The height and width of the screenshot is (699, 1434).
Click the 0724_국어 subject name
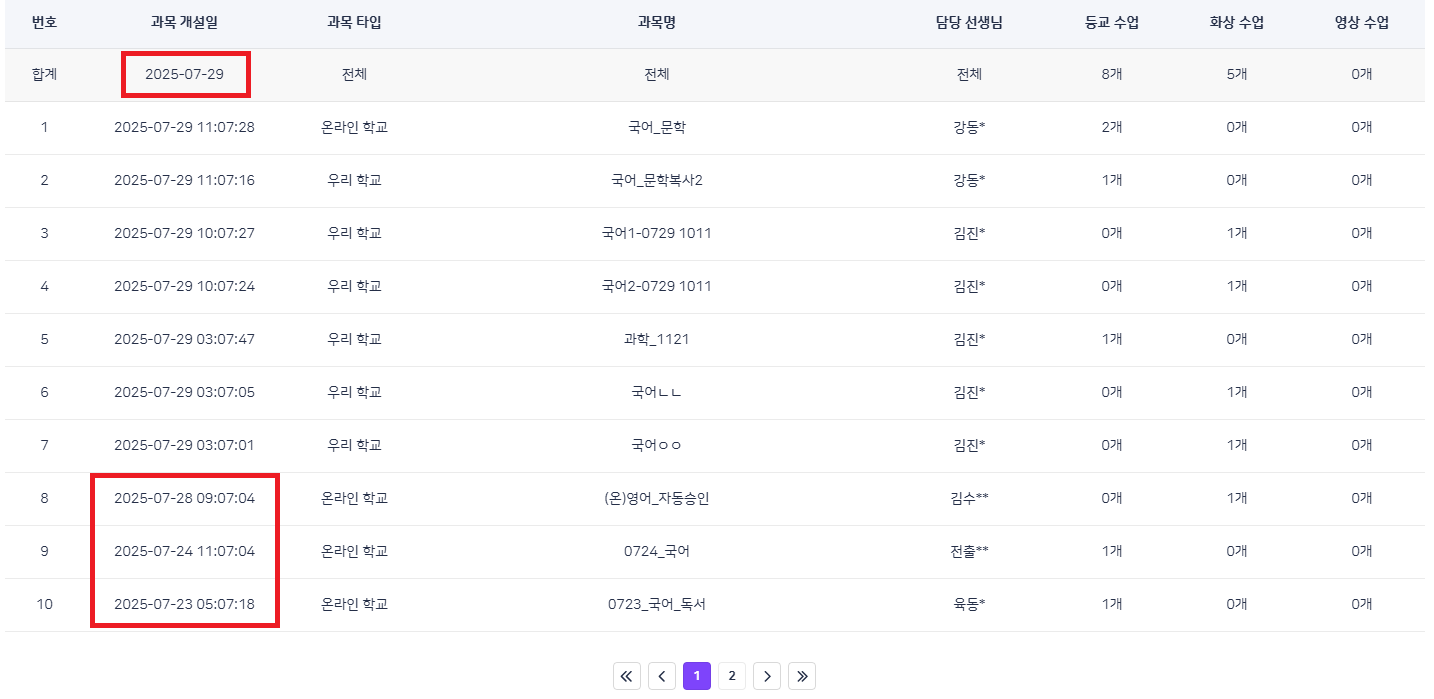pos(656,551)
